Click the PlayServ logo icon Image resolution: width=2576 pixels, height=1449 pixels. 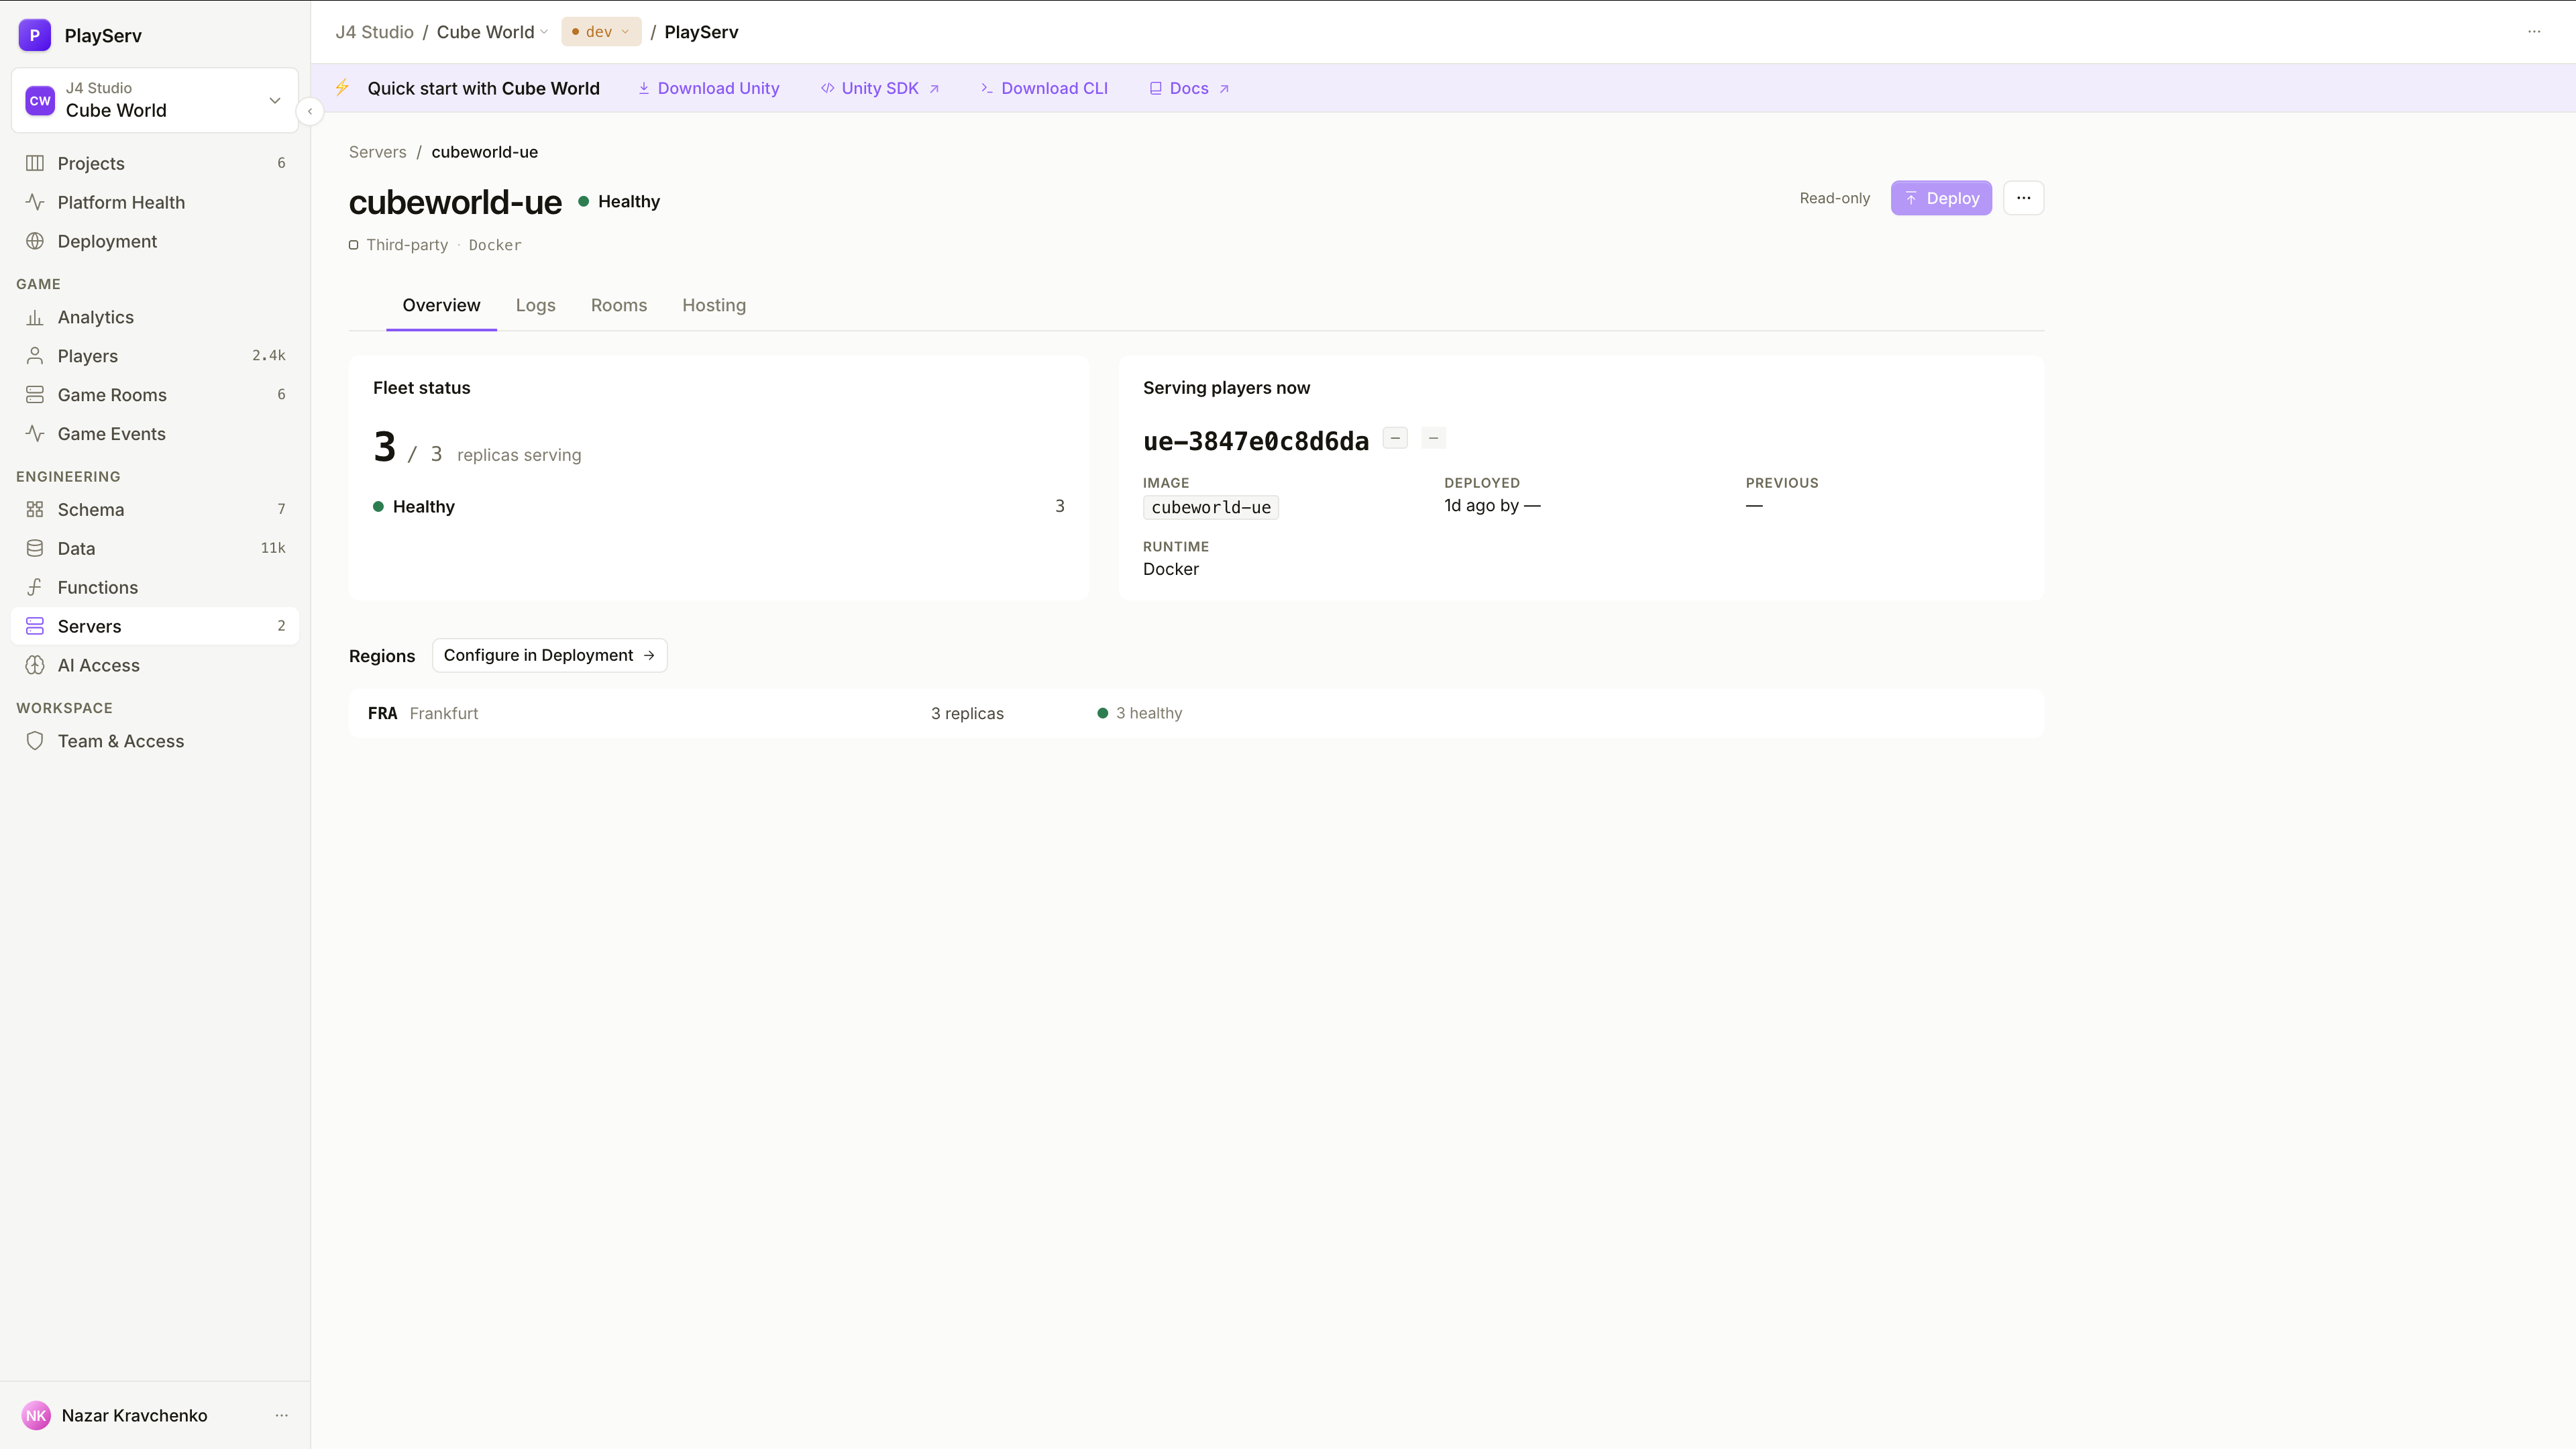click(x=35, y=35)
